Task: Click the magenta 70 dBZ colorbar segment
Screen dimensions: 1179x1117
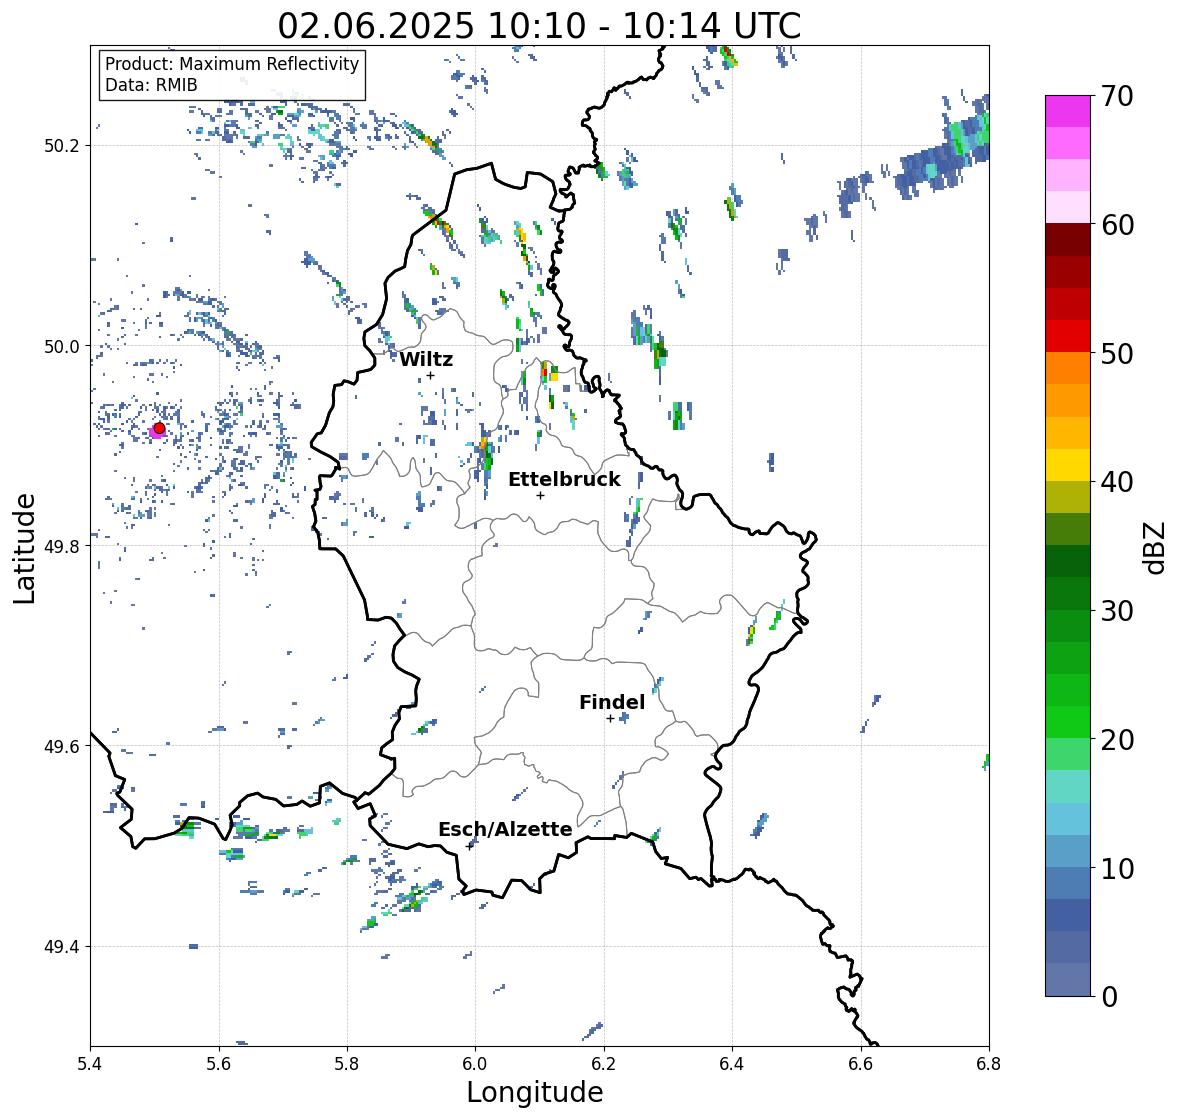Action: click(x=1068, y=111)
